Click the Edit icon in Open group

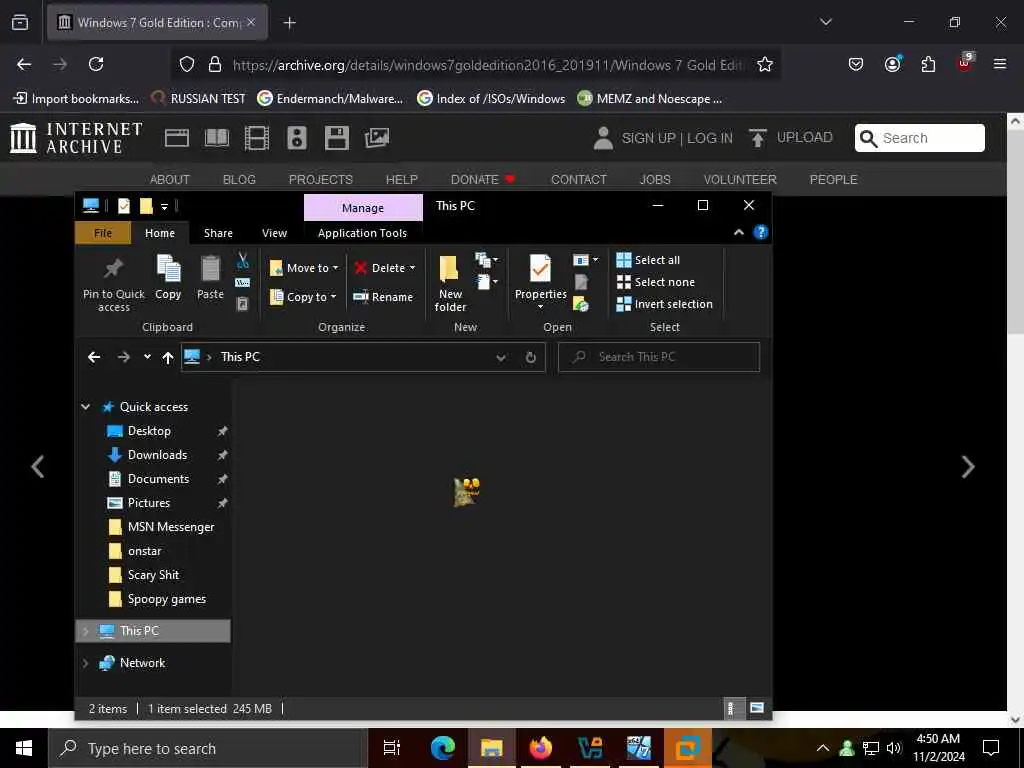point(581,282)
